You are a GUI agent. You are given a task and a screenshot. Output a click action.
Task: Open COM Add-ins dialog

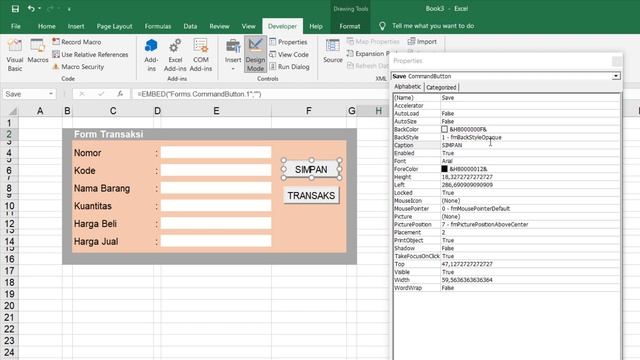[200, 55]
